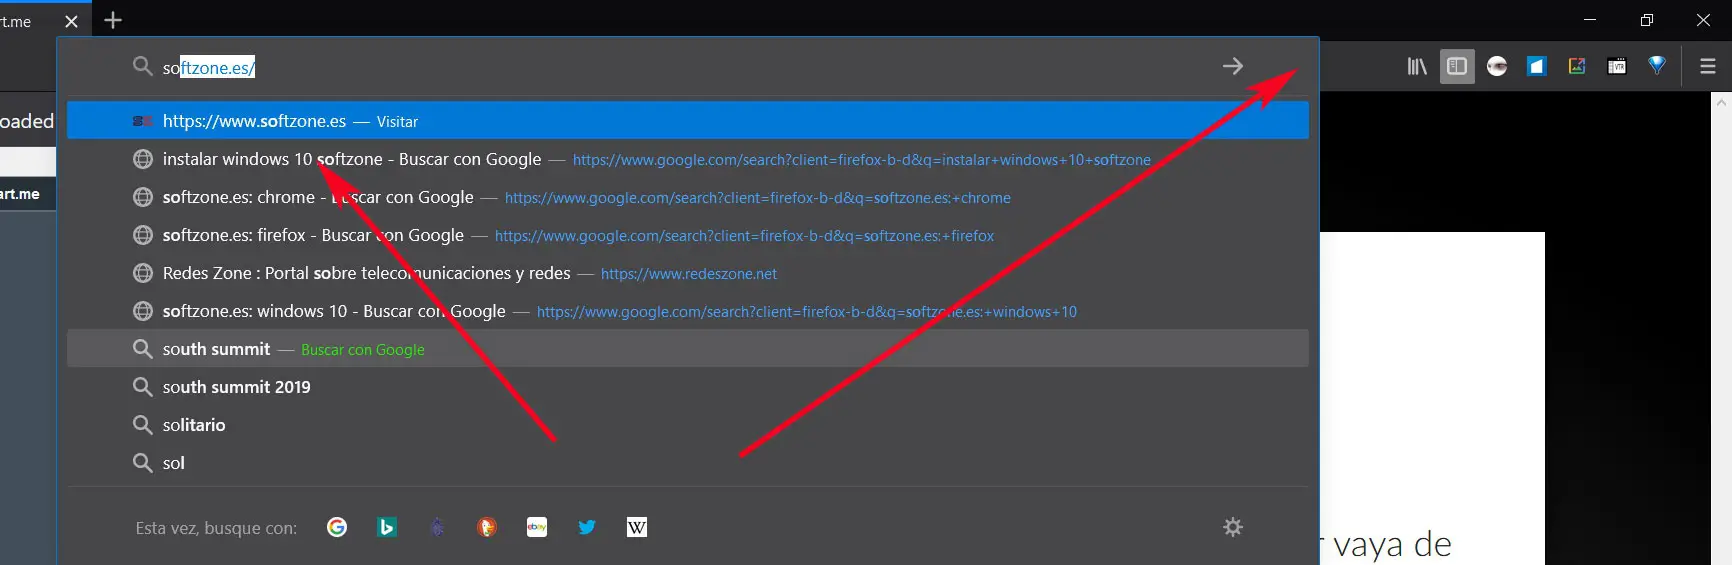Search this time with Bing icon
Viewport: 1732px width, 565px height.
click(387, 527)
